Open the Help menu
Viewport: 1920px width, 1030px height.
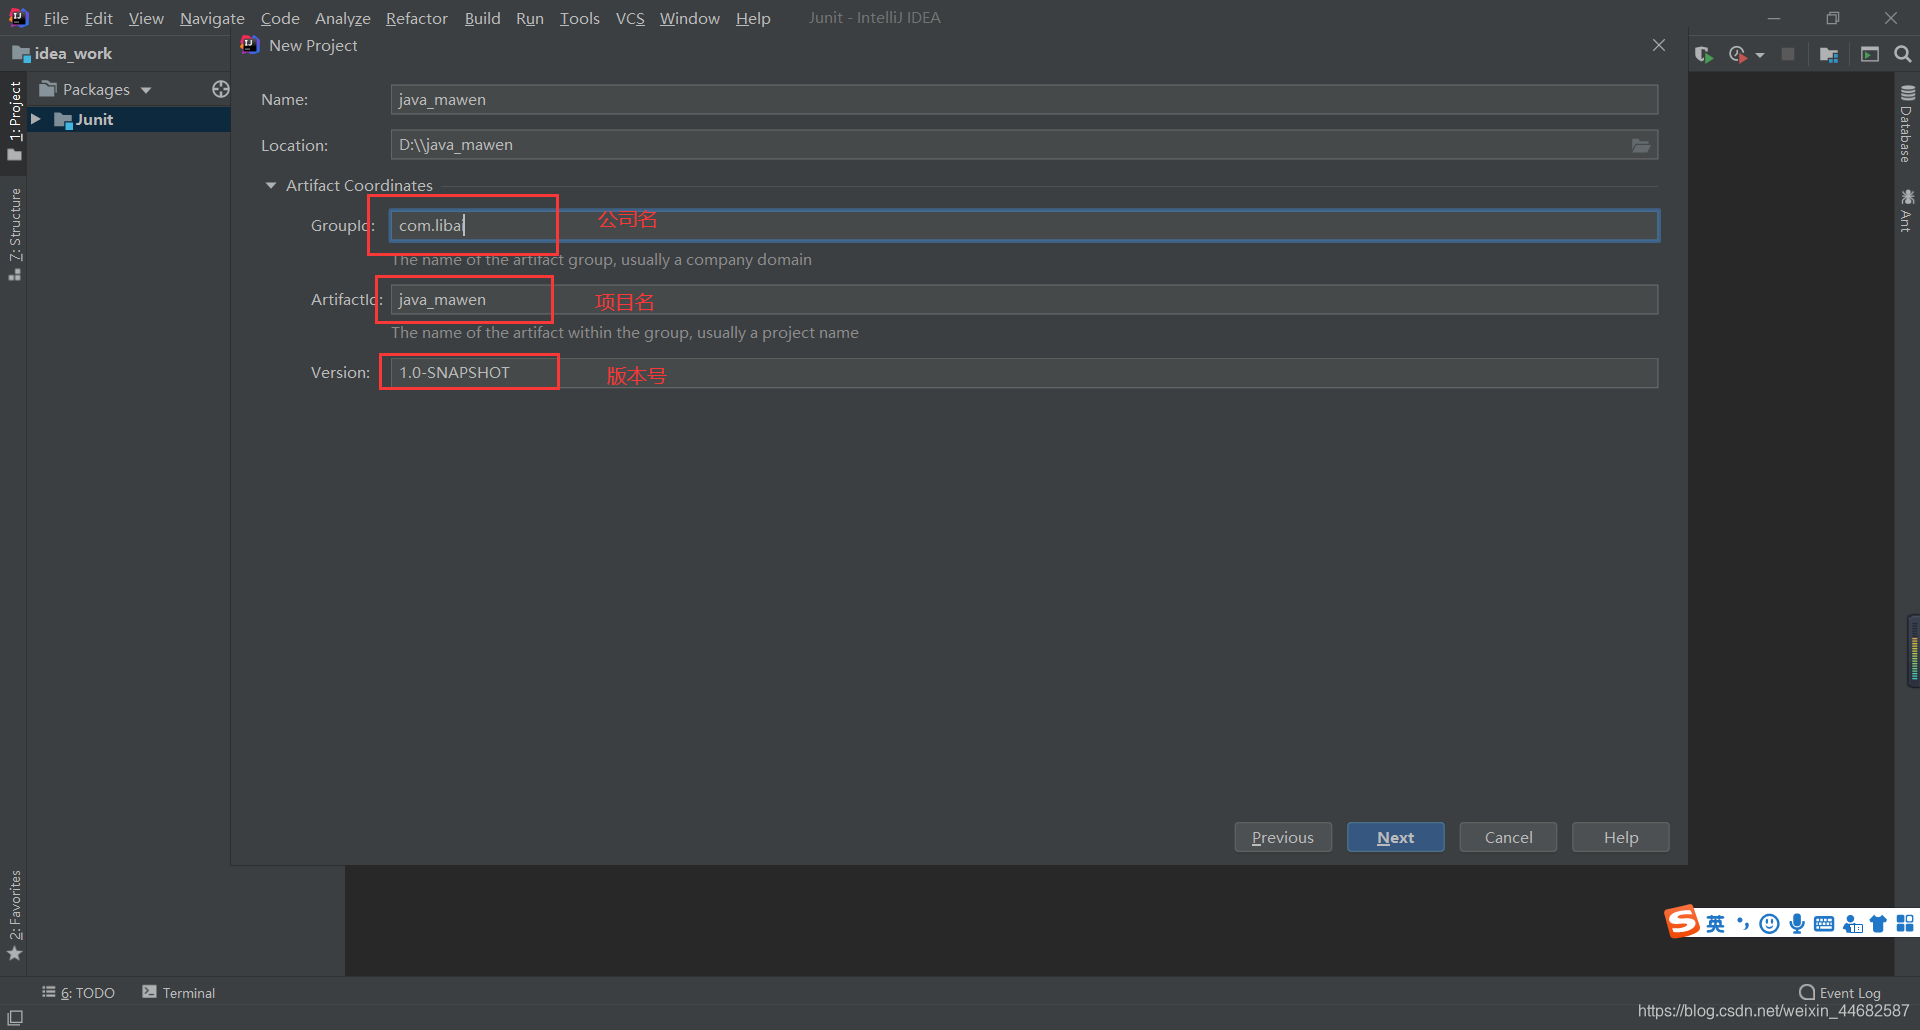pos(753,18)
